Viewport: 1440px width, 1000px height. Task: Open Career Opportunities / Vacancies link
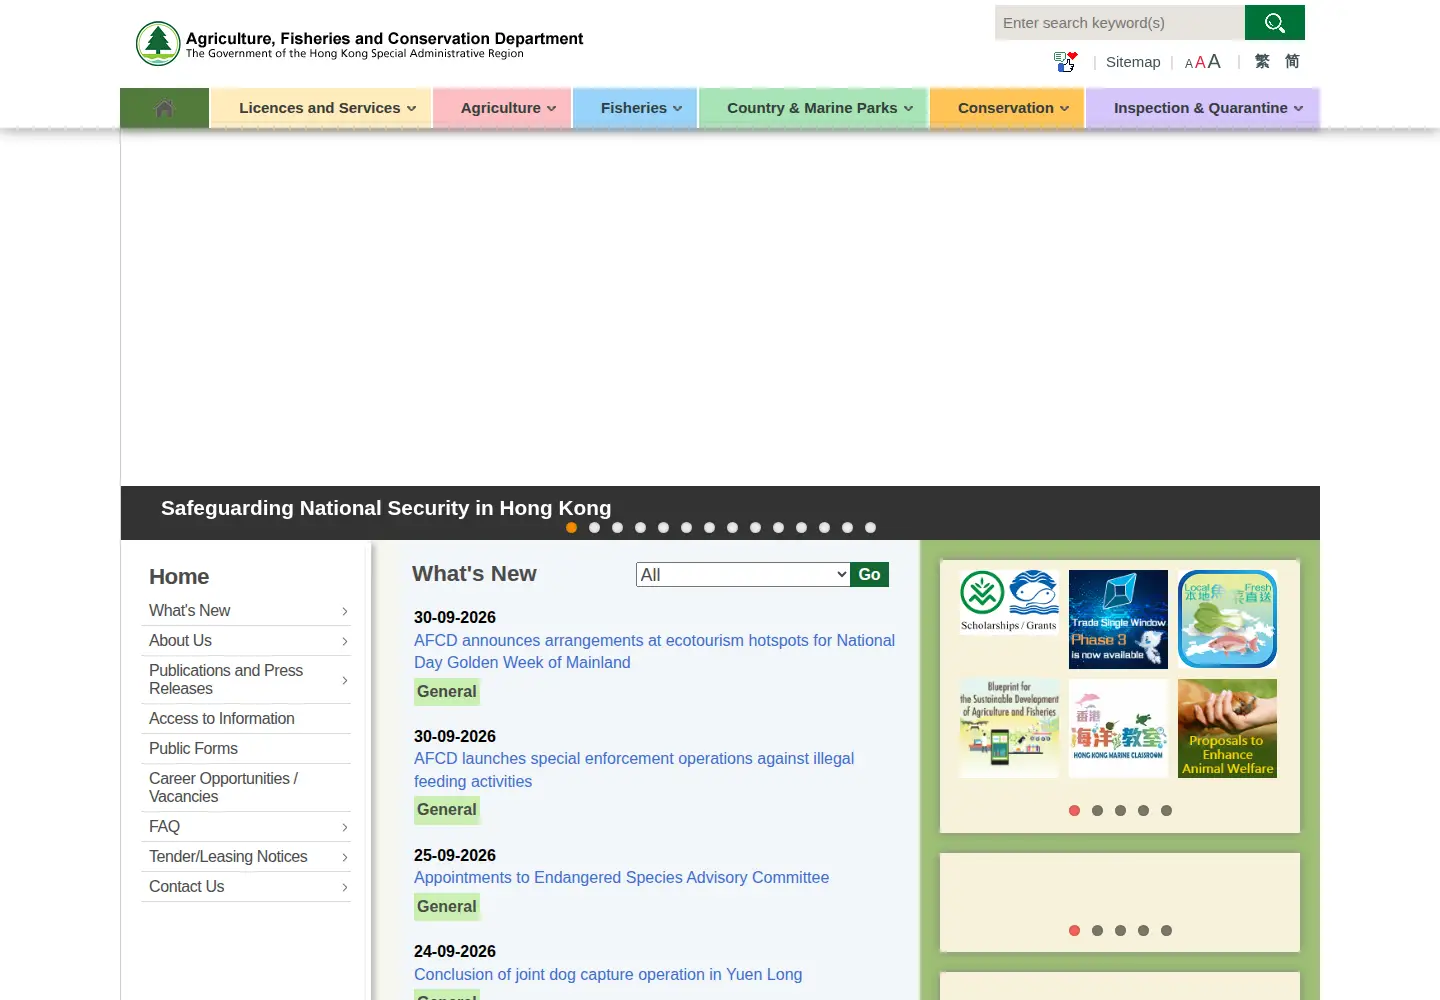pyautogui.click(x=246, y=788)
